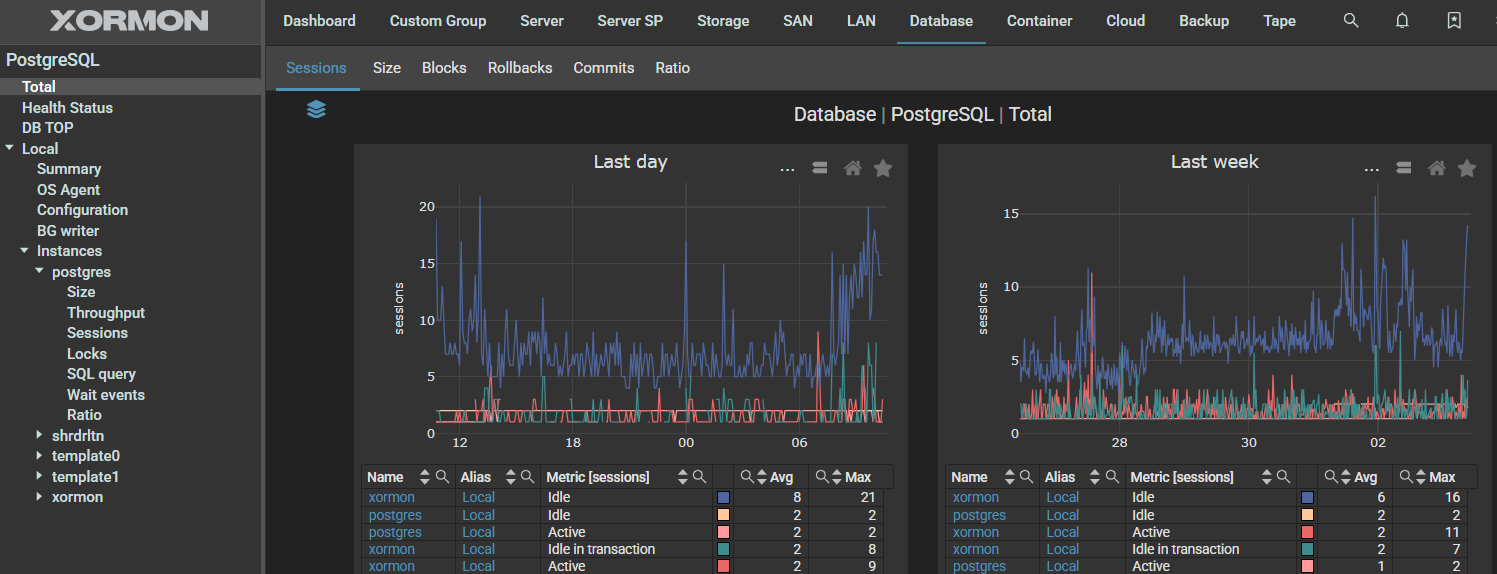Toggle the legend icon on Last week graph
This screenshot has height=574, width=1497.
point(1404,168)
